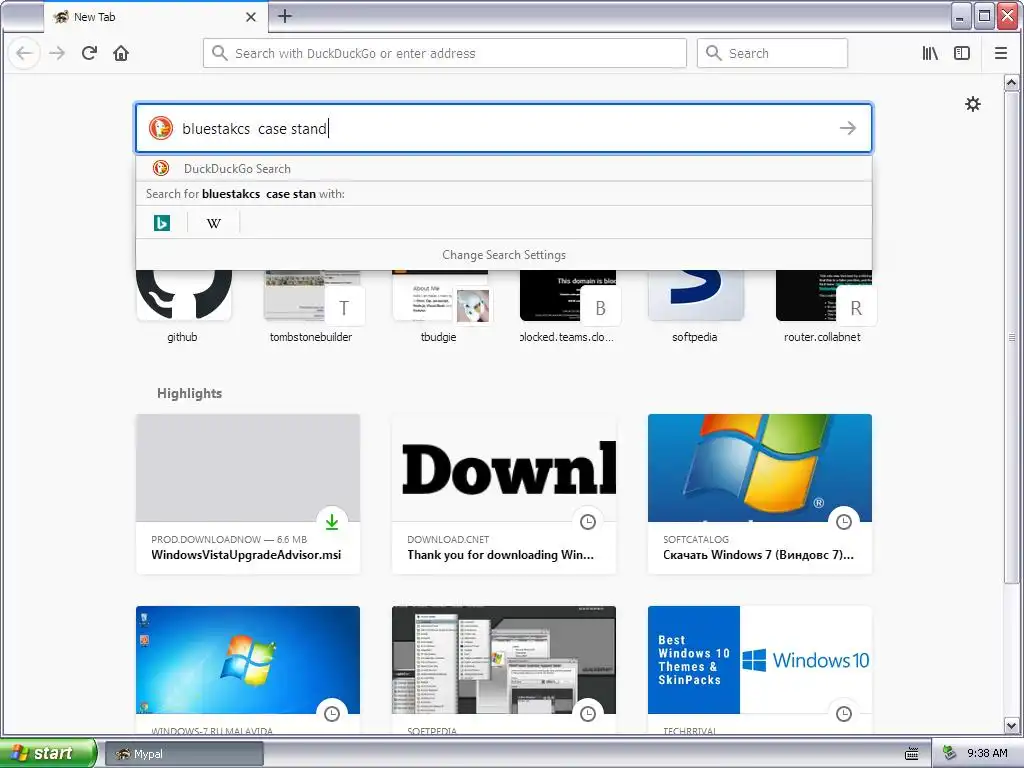The image size is (1024, 768).
Task: Open Thank you for downloading Win highlight
Action: (x=504, y=494)
